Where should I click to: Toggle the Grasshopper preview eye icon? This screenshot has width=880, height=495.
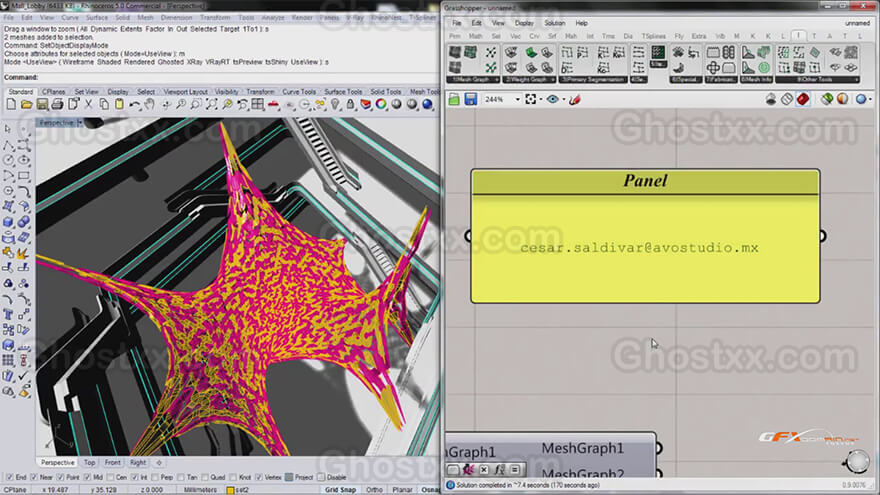pos(552,99)
